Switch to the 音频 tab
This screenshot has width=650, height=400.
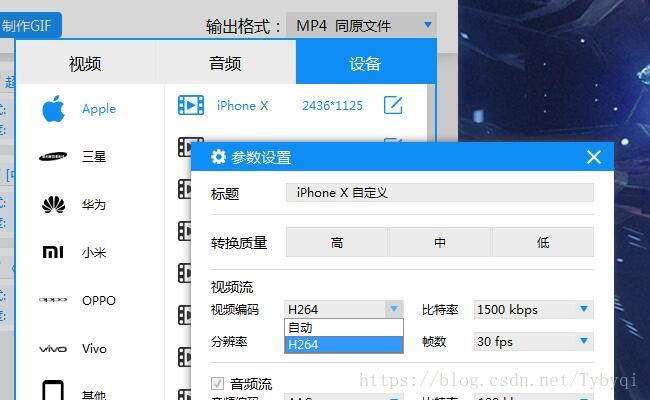click(x=225, y=63)
